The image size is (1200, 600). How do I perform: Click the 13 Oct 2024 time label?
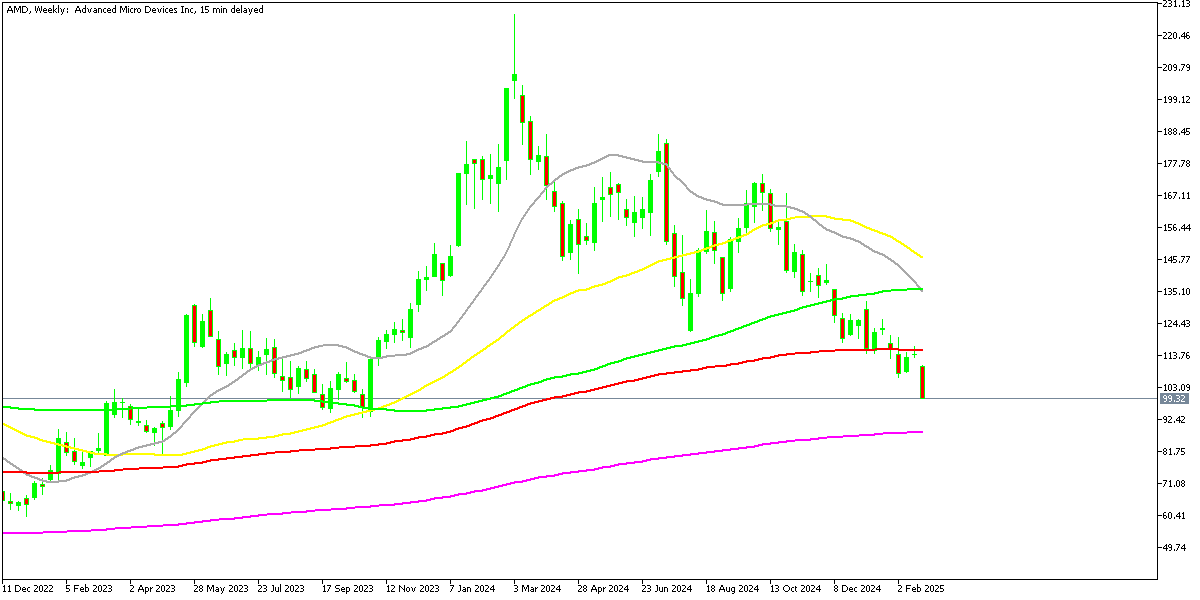pyautogui.click(x=797, y=589)
